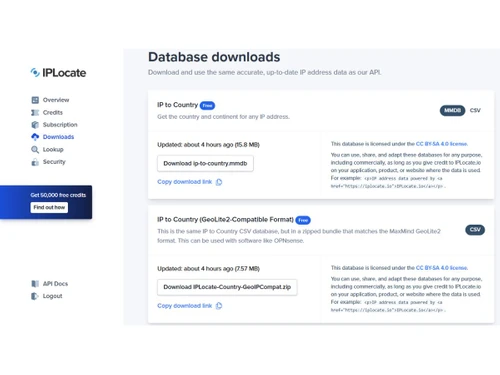Click the 'IP to Country (GeoLite2-Compatible Format)' title
The width and height of the screenshot is (500, 375).
click(225, 220)
